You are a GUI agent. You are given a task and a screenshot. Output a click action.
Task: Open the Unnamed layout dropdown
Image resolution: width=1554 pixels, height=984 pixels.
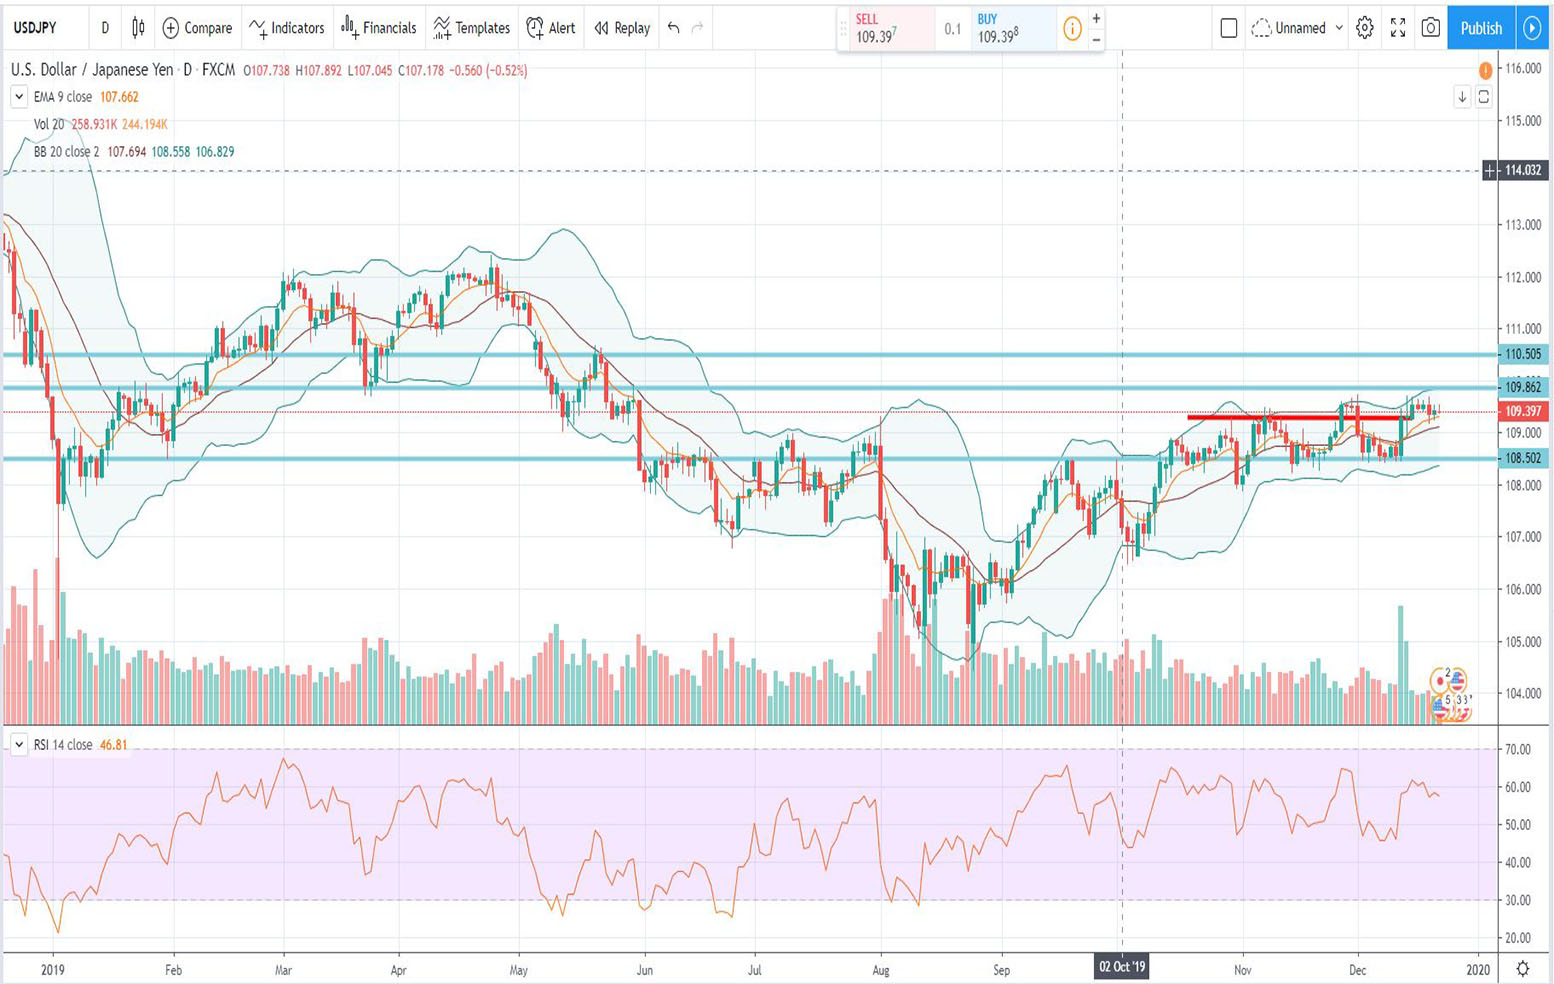[x=1298, y=28]
